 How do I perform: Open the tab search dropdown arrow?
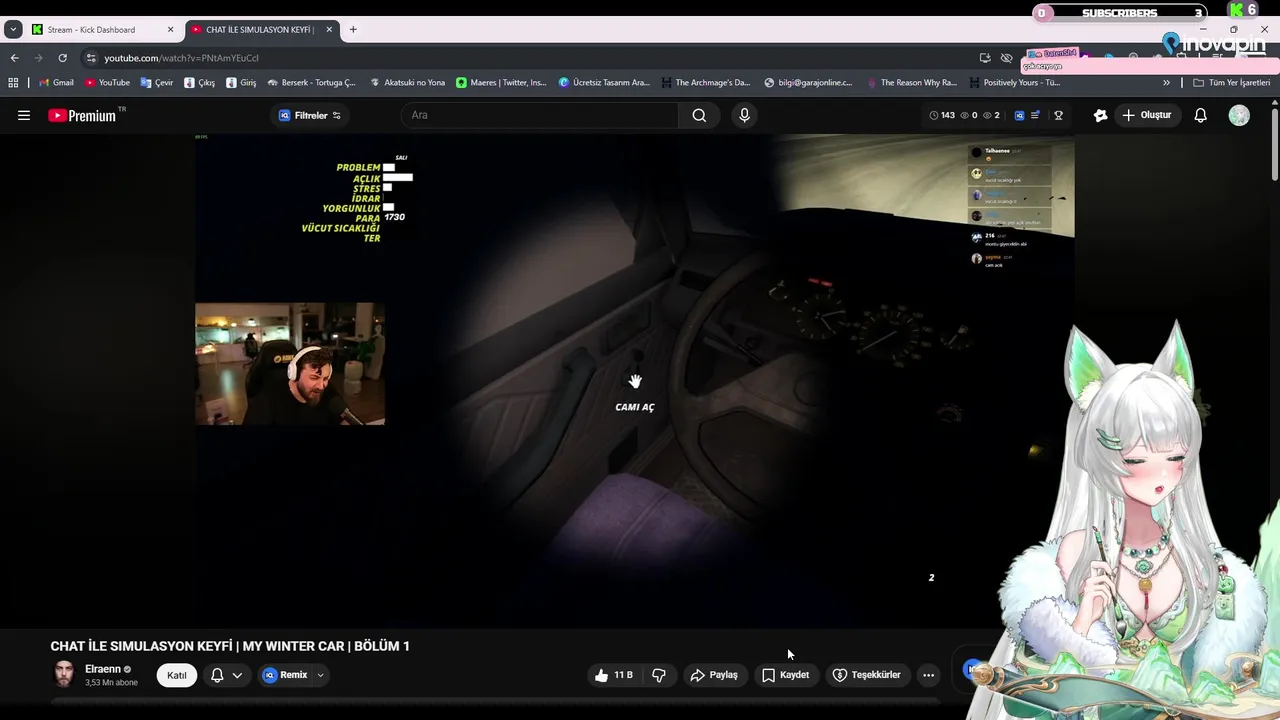(x=13, y=30)
